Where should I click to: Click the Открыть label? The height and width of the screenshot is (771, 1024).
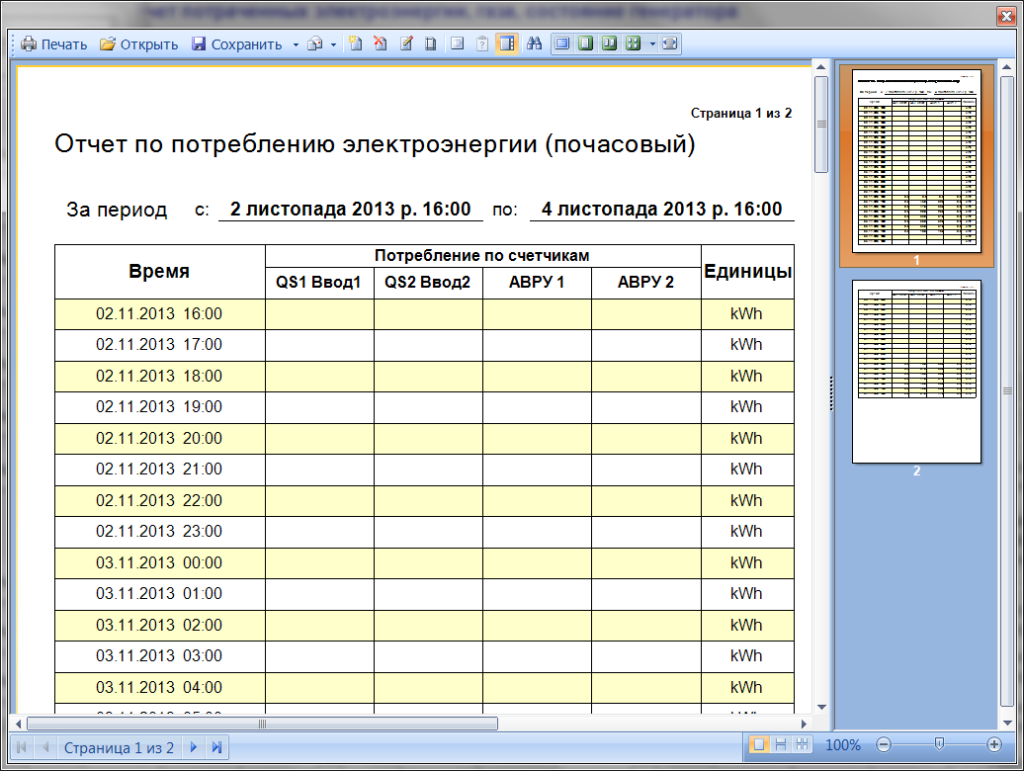(149, 44)
